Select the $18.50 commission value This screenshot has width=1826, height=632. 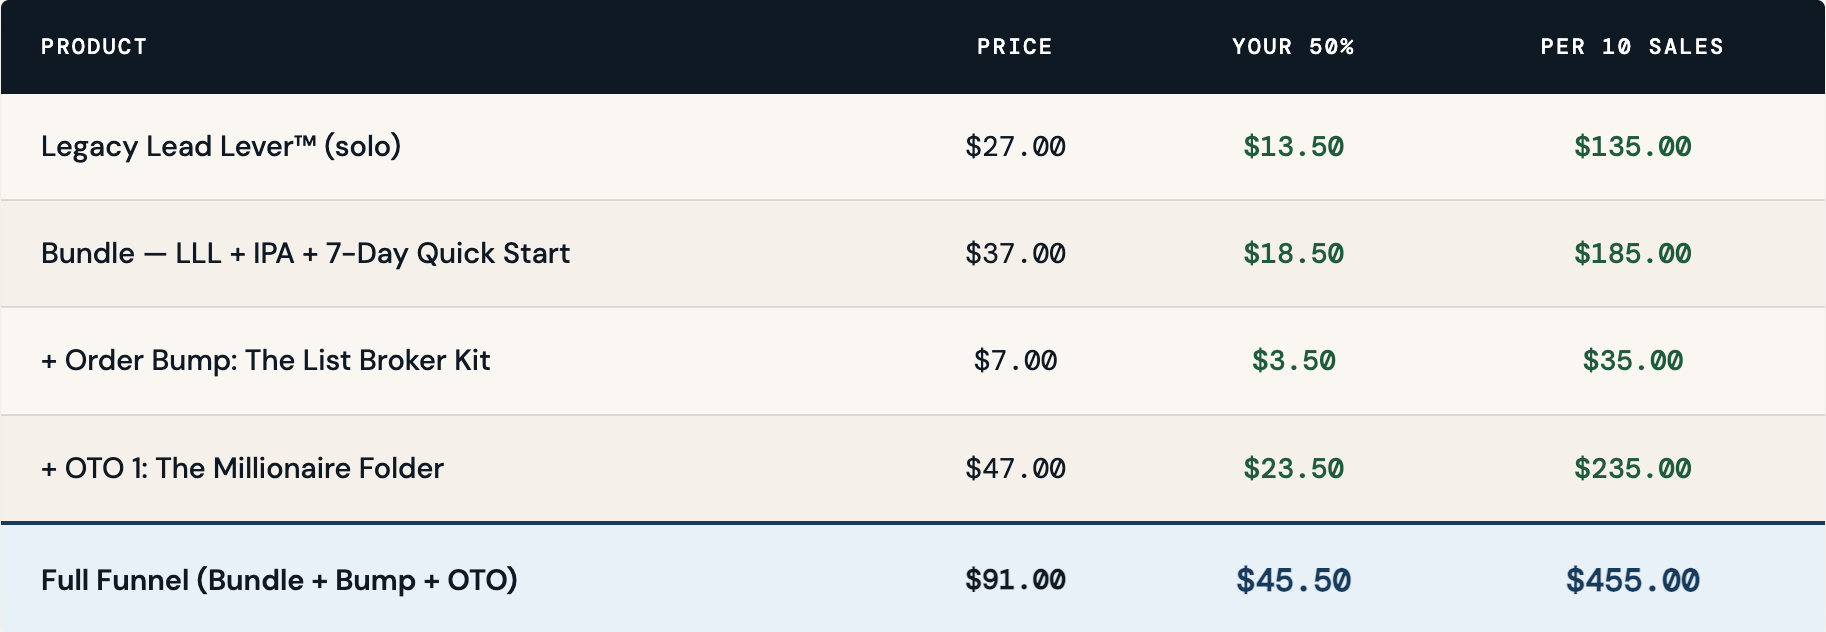[1293, 254]
